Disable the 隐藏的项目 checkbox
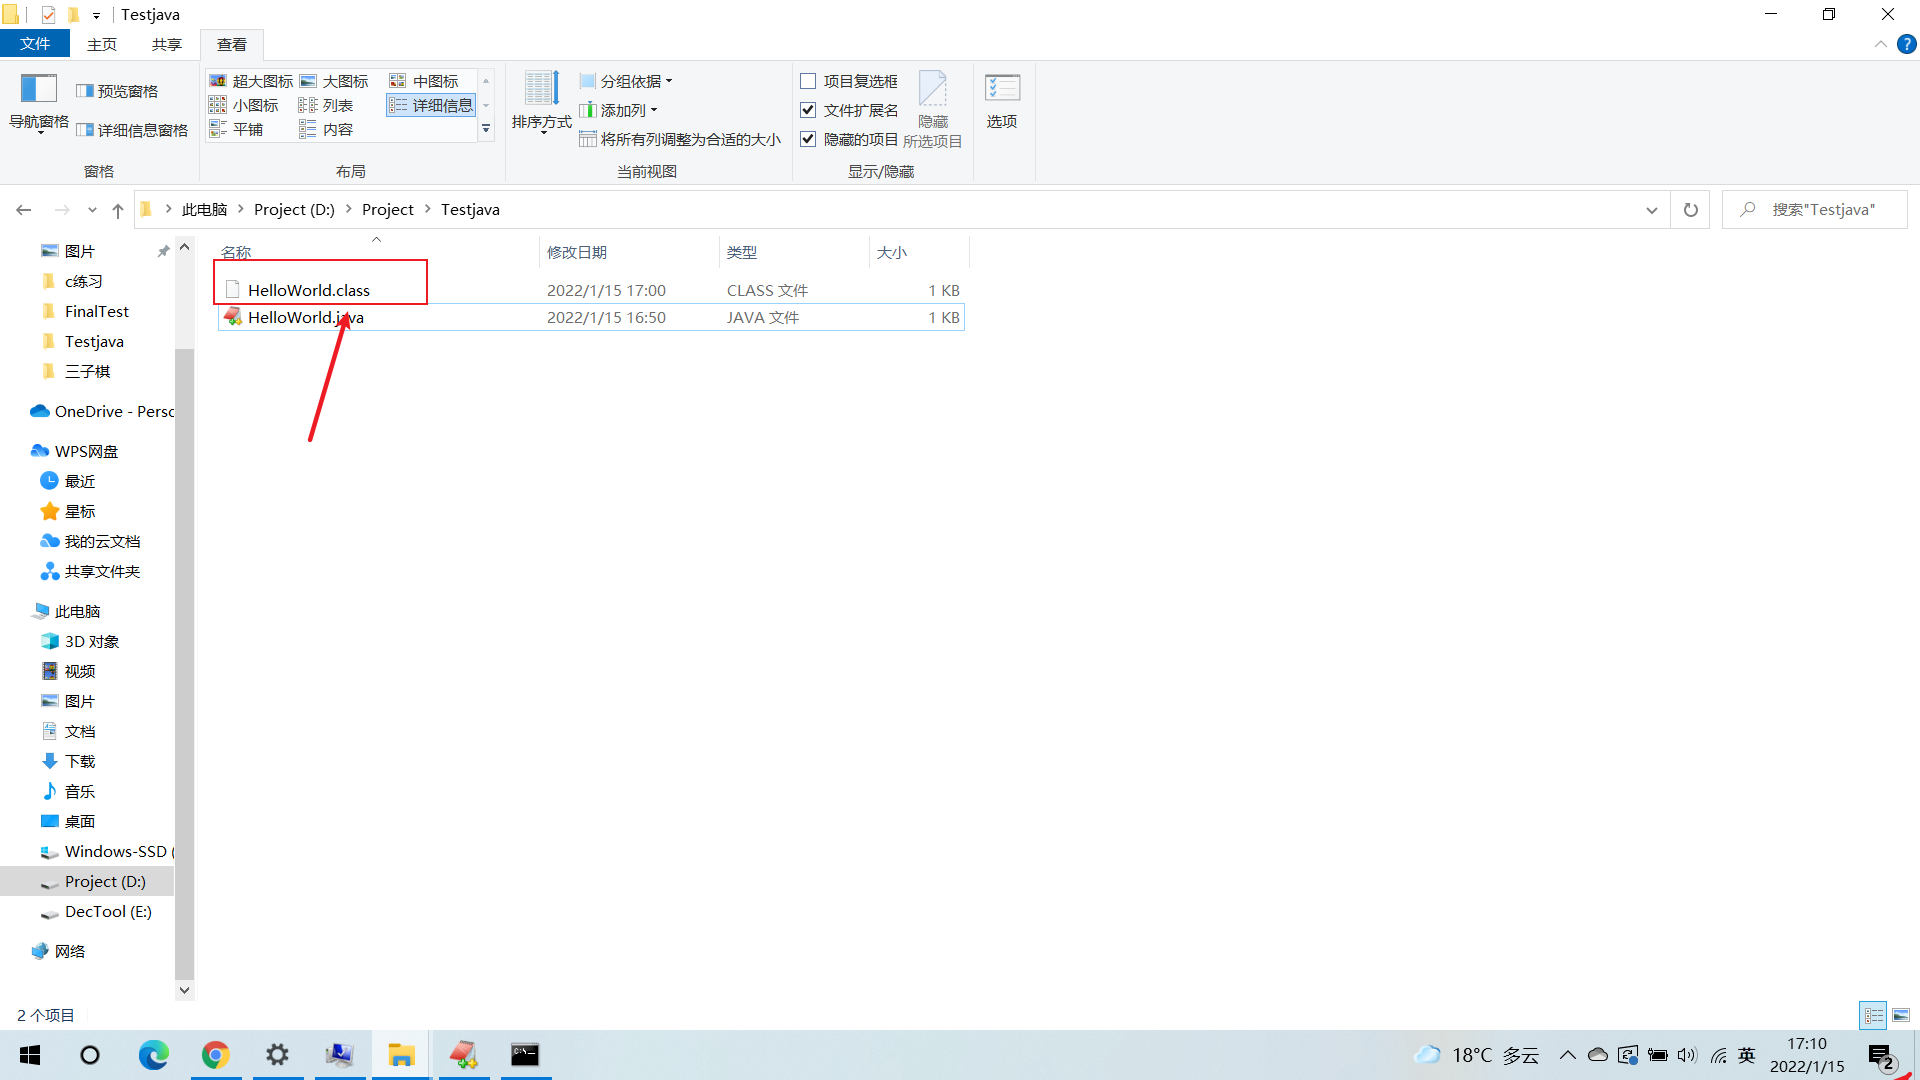The image size is (1920, 1080). coord(808,139)
